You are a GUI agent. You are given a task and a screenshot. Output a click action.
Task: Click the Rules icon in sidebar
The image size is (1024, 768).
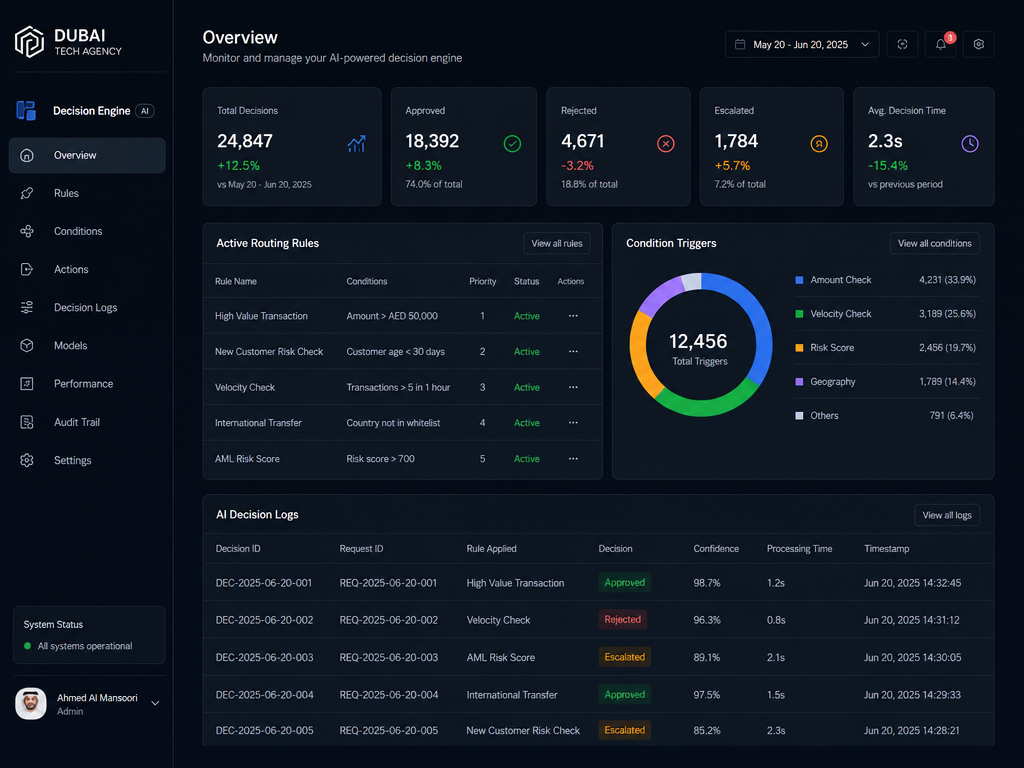tap(27, 193)
